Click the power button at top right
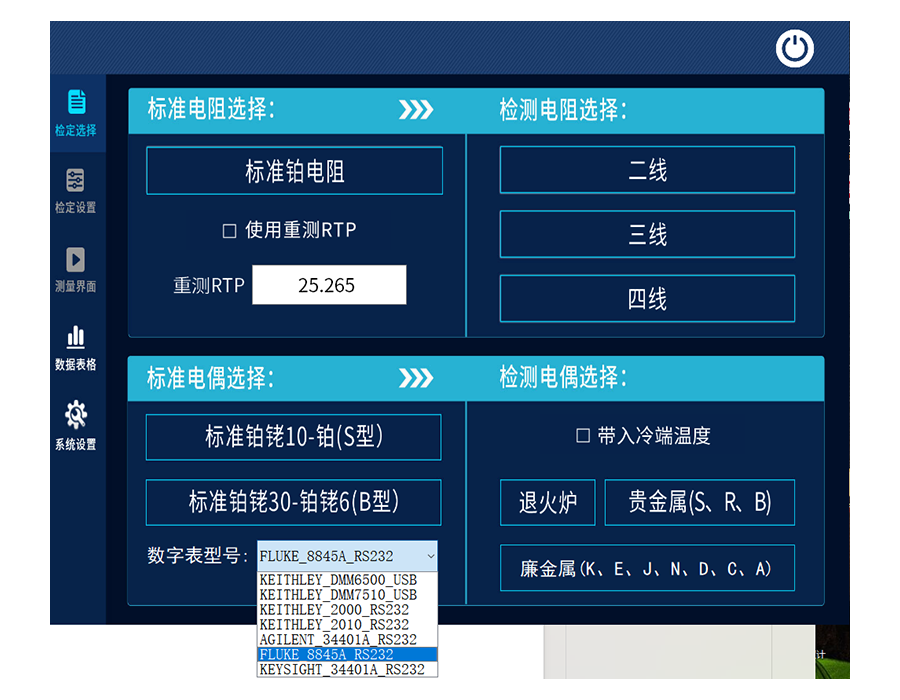The width and height of the screenshot is (900, 700). (x=794, y=47)
